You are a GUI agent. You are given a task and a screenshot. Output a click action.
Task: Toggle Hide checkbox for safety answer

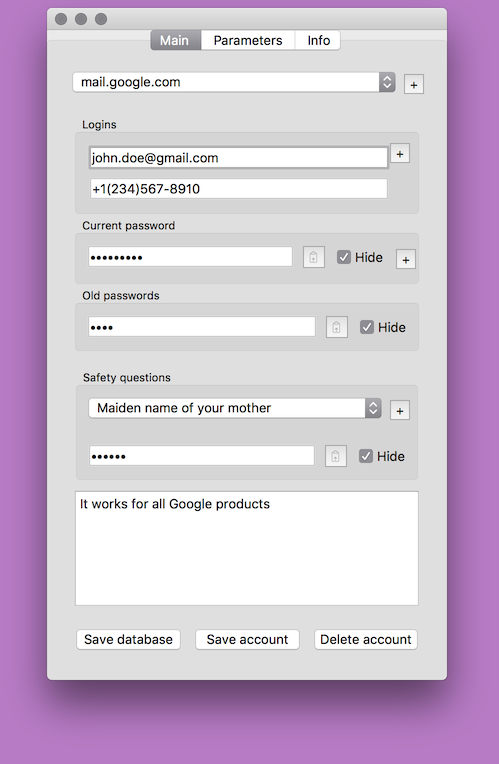366,456
